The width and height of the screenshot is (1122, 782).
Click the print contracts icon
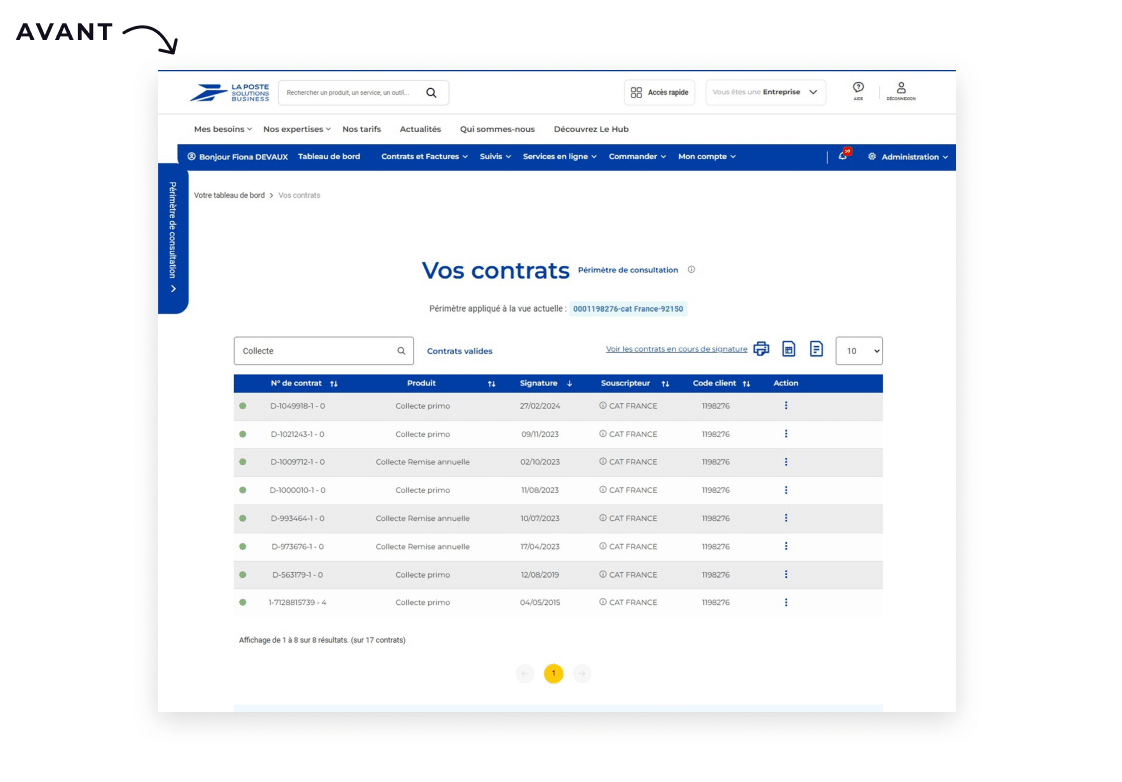(x=761, y=349)
